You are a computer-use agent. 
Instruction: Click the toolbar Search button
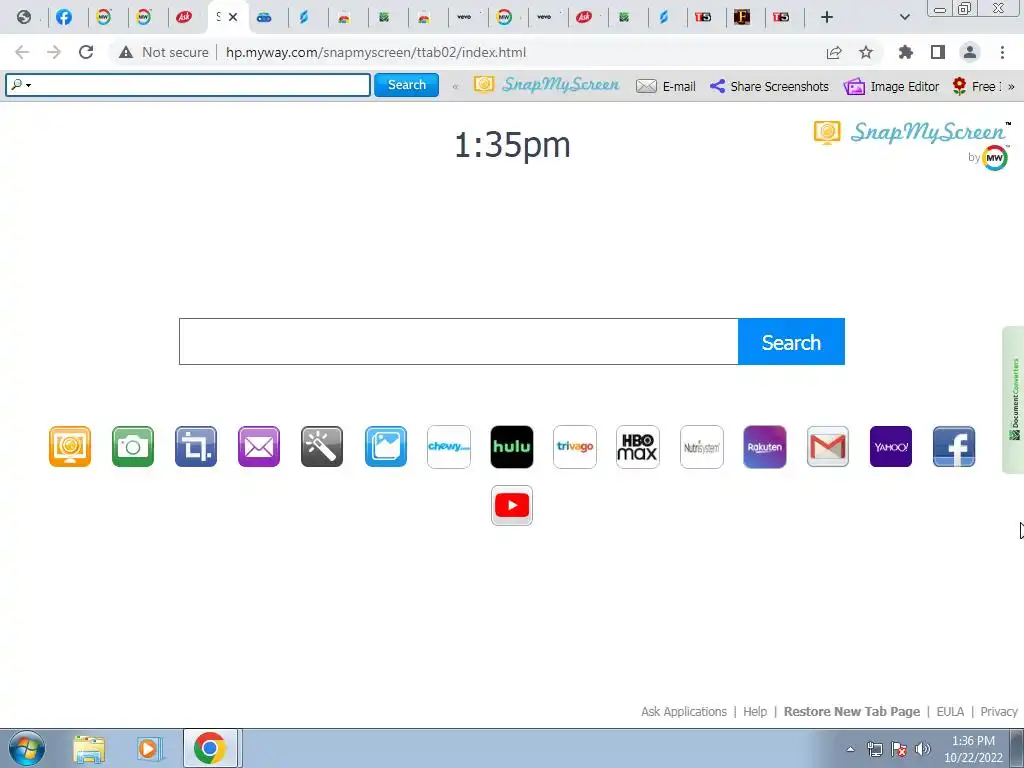[406, 85]
